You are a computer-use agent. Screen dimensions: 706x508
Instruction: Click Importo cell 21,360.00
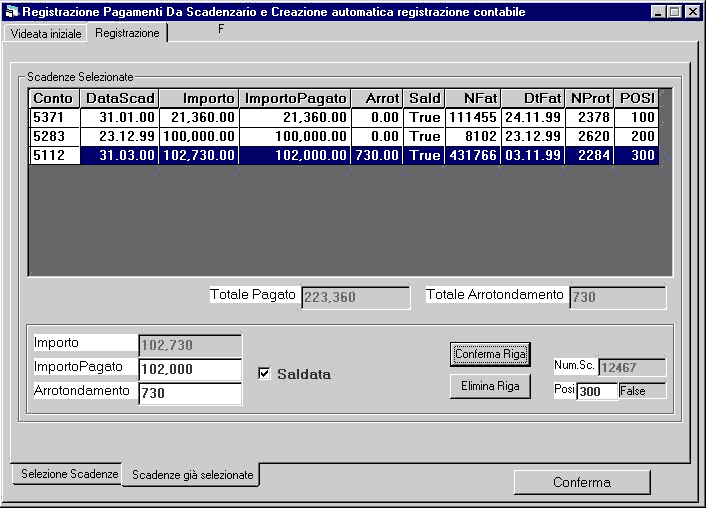(x=199, y=118)
